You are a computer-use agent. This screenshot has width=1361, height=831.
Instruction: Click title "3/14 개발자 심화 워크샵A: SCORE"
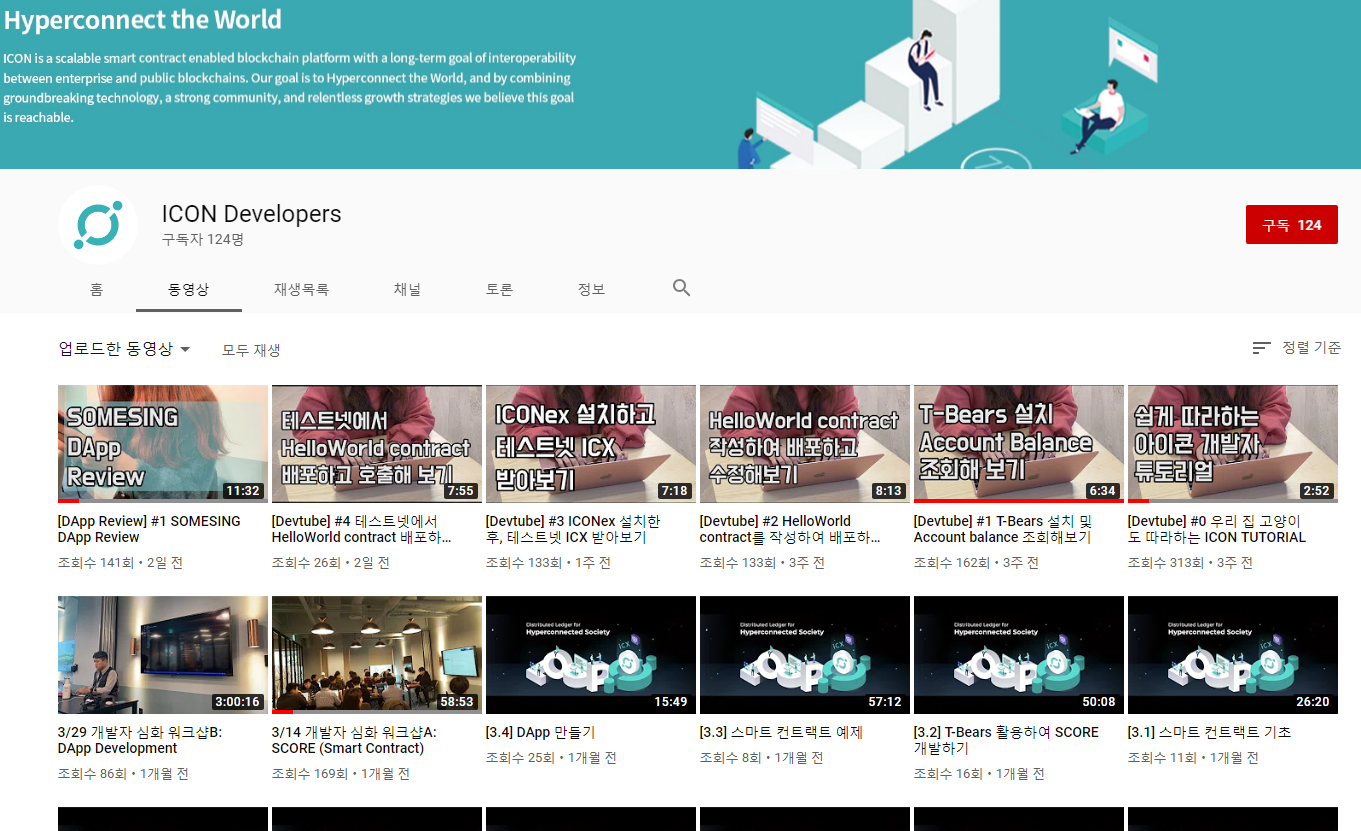(355, 740)
